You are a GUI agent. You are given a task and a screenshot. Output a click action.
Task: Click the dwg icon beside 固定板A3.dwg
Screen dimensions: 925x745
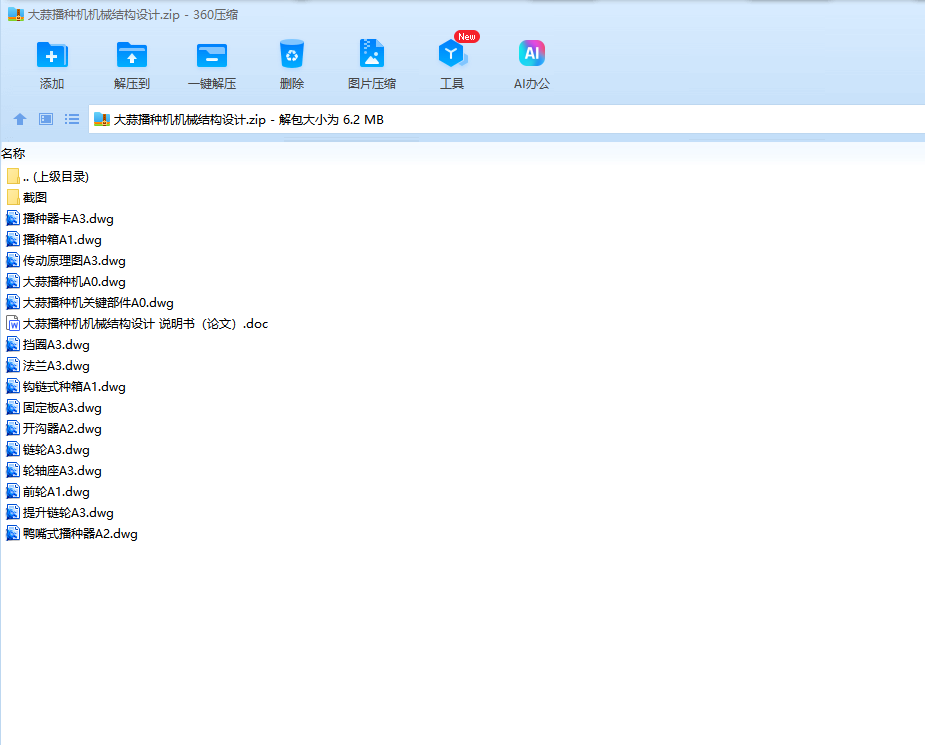tap(13, 408)
